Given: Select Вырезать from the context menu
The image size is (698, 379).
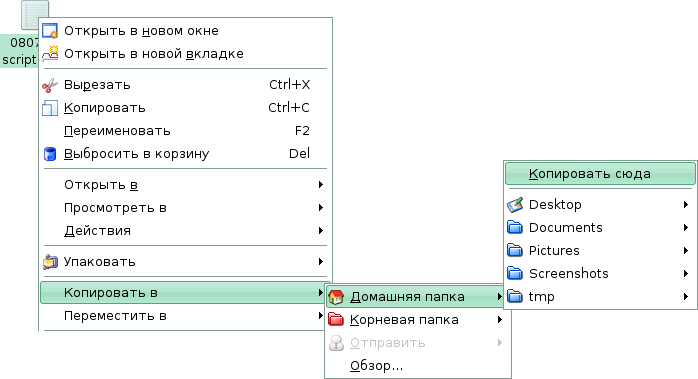Looking at the screenshot, I should pyautogui.click(x=185, y=85).
